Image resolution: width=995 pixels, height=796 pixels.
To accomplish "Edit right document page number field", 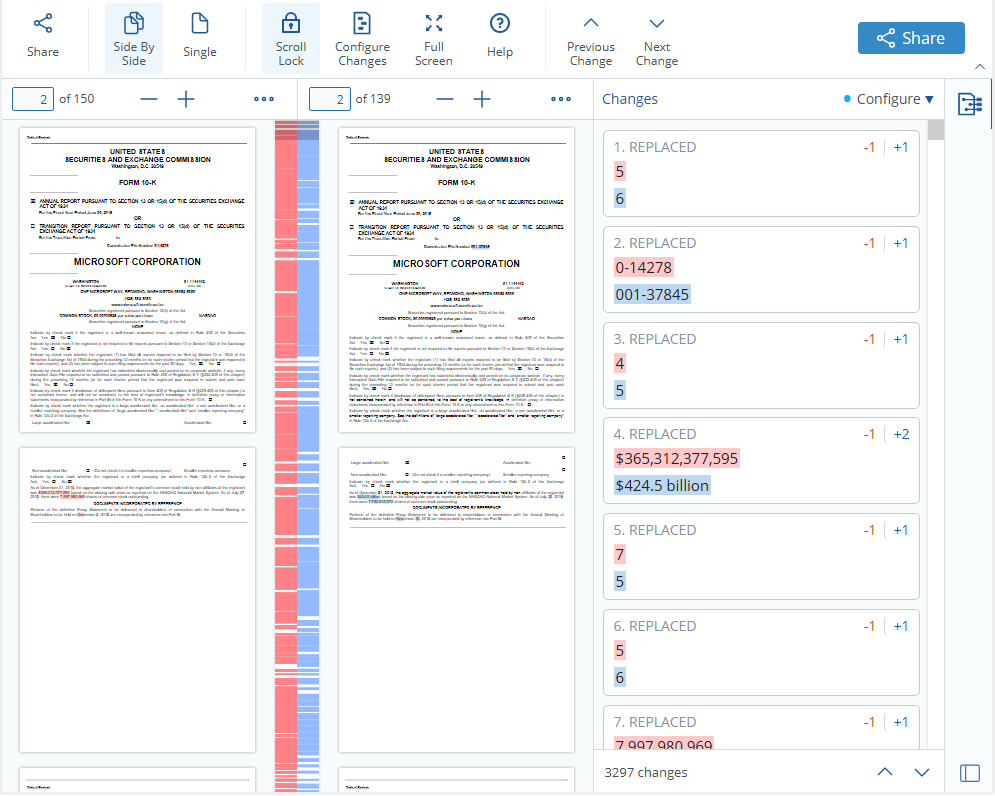I will [330, 99].
